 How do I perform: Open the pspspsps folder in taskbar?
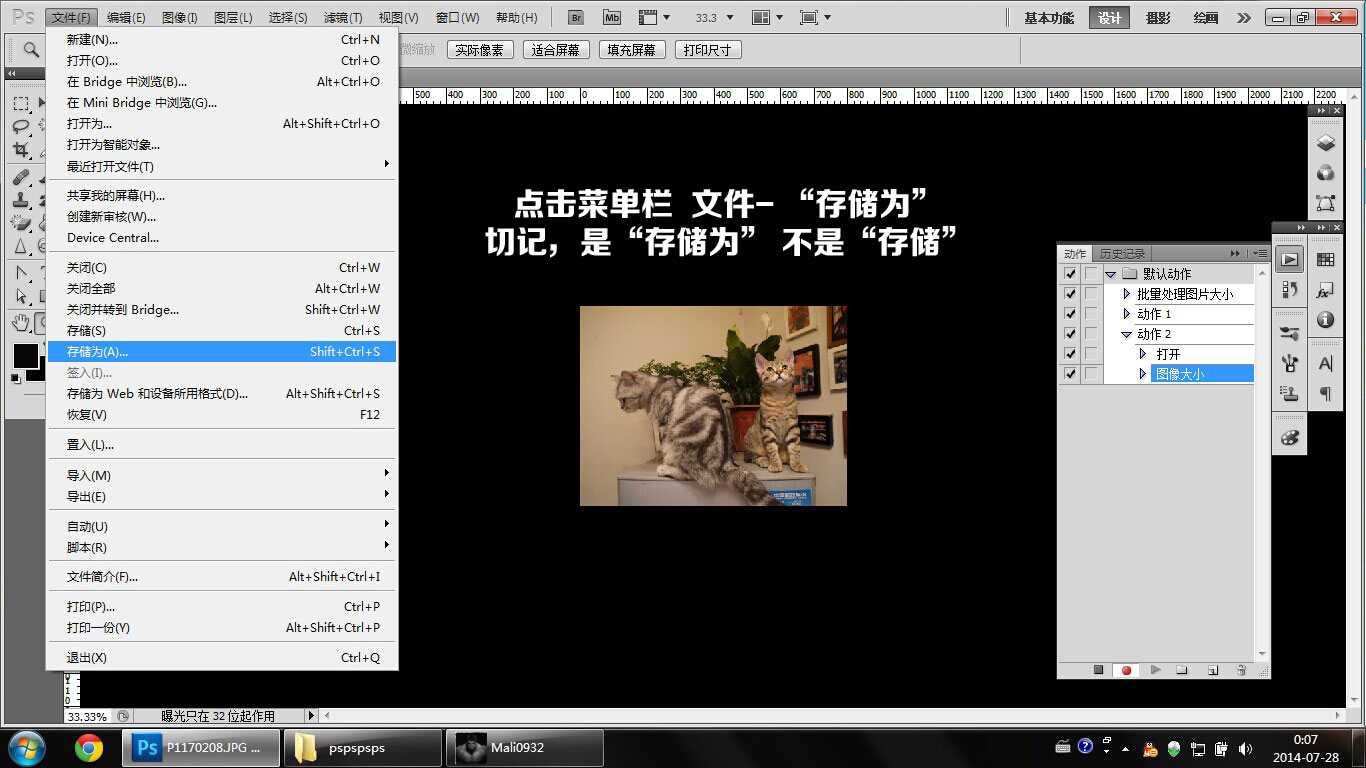point(363,748)
